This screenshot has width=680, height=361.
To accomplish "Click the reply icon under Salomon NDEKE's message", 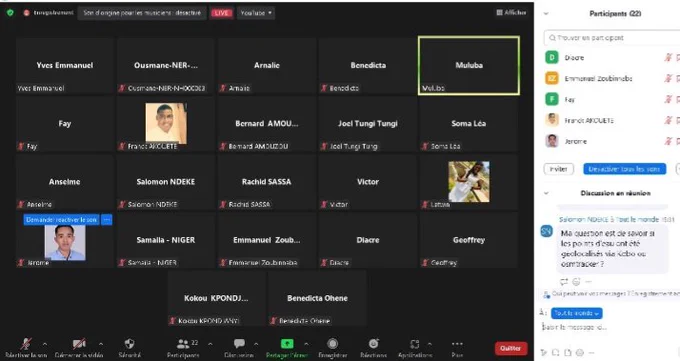I will (564, 282).
